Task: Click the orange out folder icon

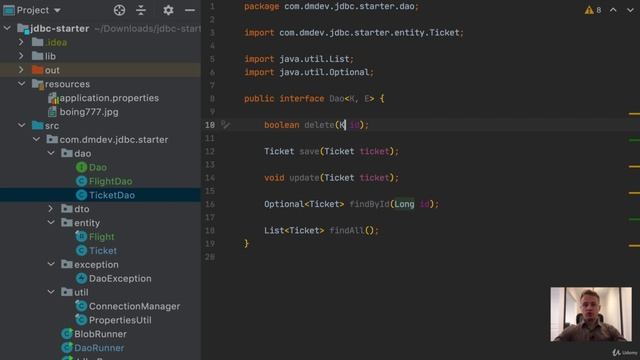Action: point(38,70)
